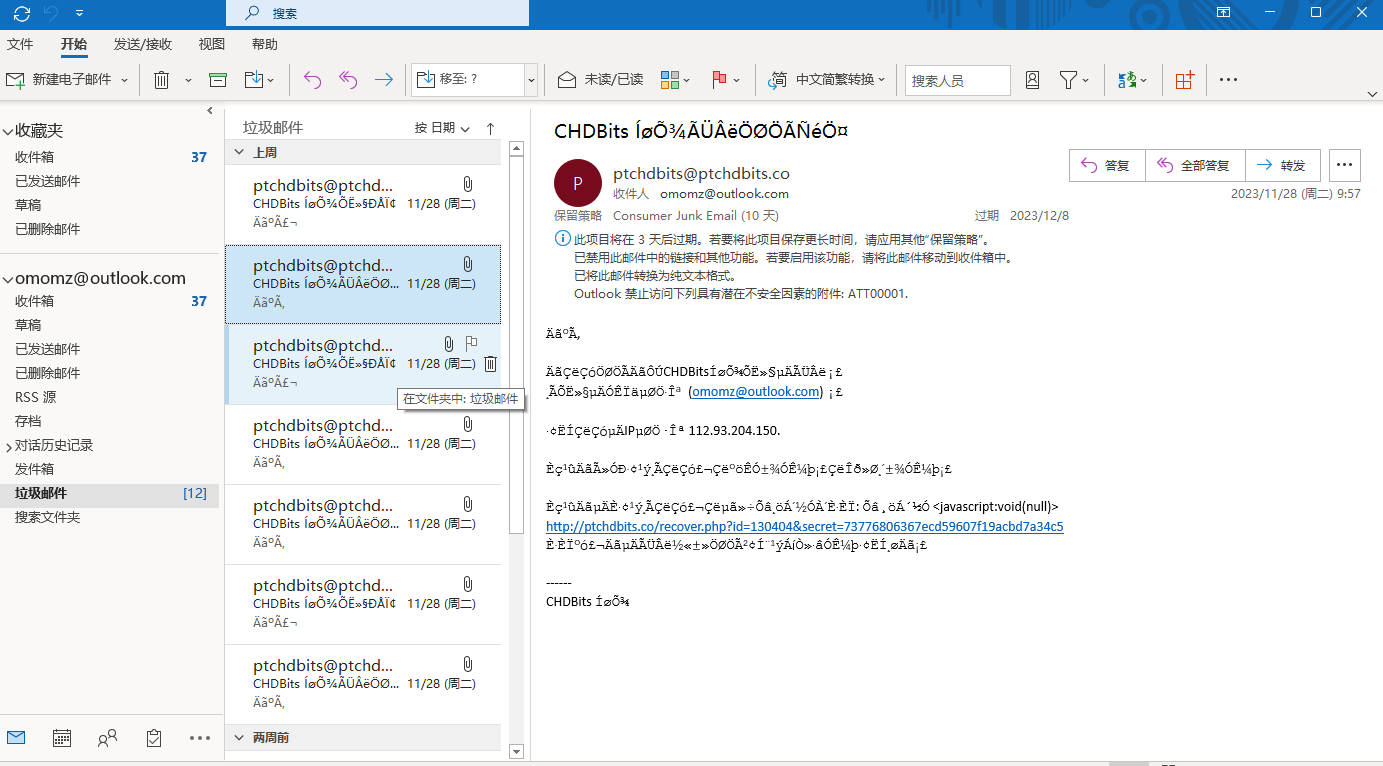This screenshot has height=766, width=1383.
Task: Collapse the omomz@outlook.com account tree
Action: pos(8,279)
